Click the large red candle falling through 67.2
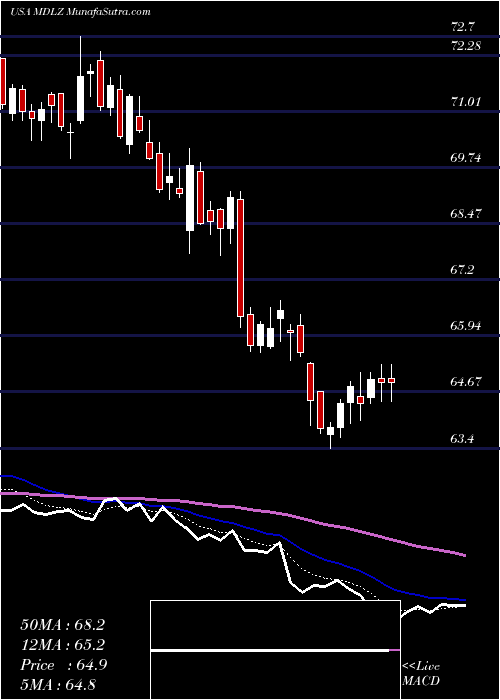500x700 pixels. click(241, 258)
